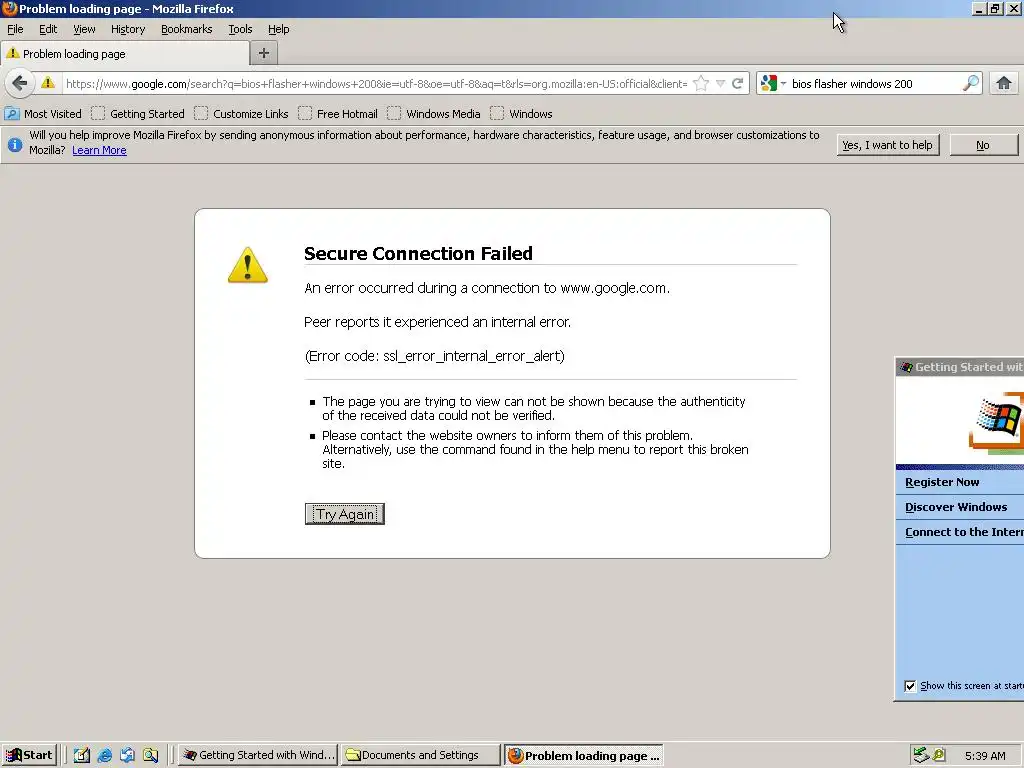Switch to Problem loading page taskbar button

tap(584, 755)
